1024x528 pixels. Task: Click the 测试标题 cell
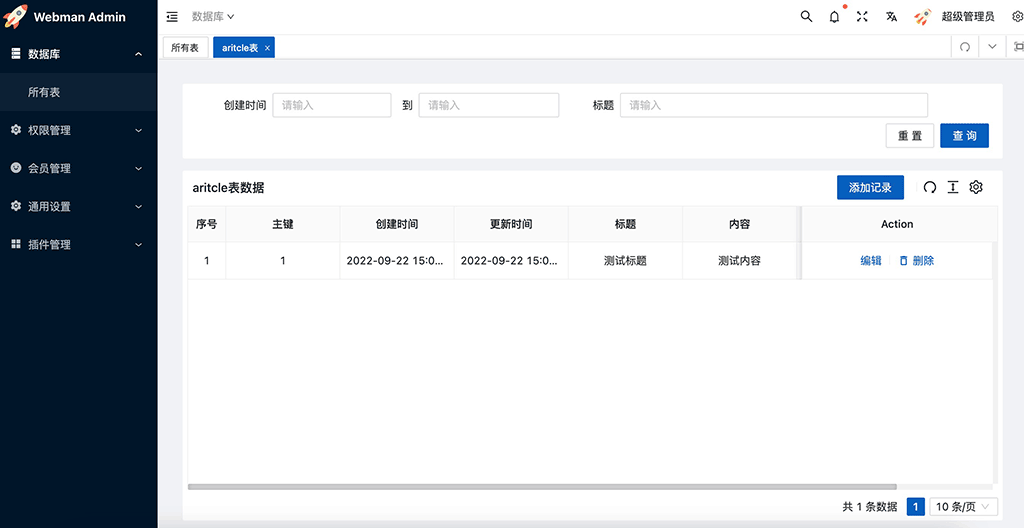626,261
